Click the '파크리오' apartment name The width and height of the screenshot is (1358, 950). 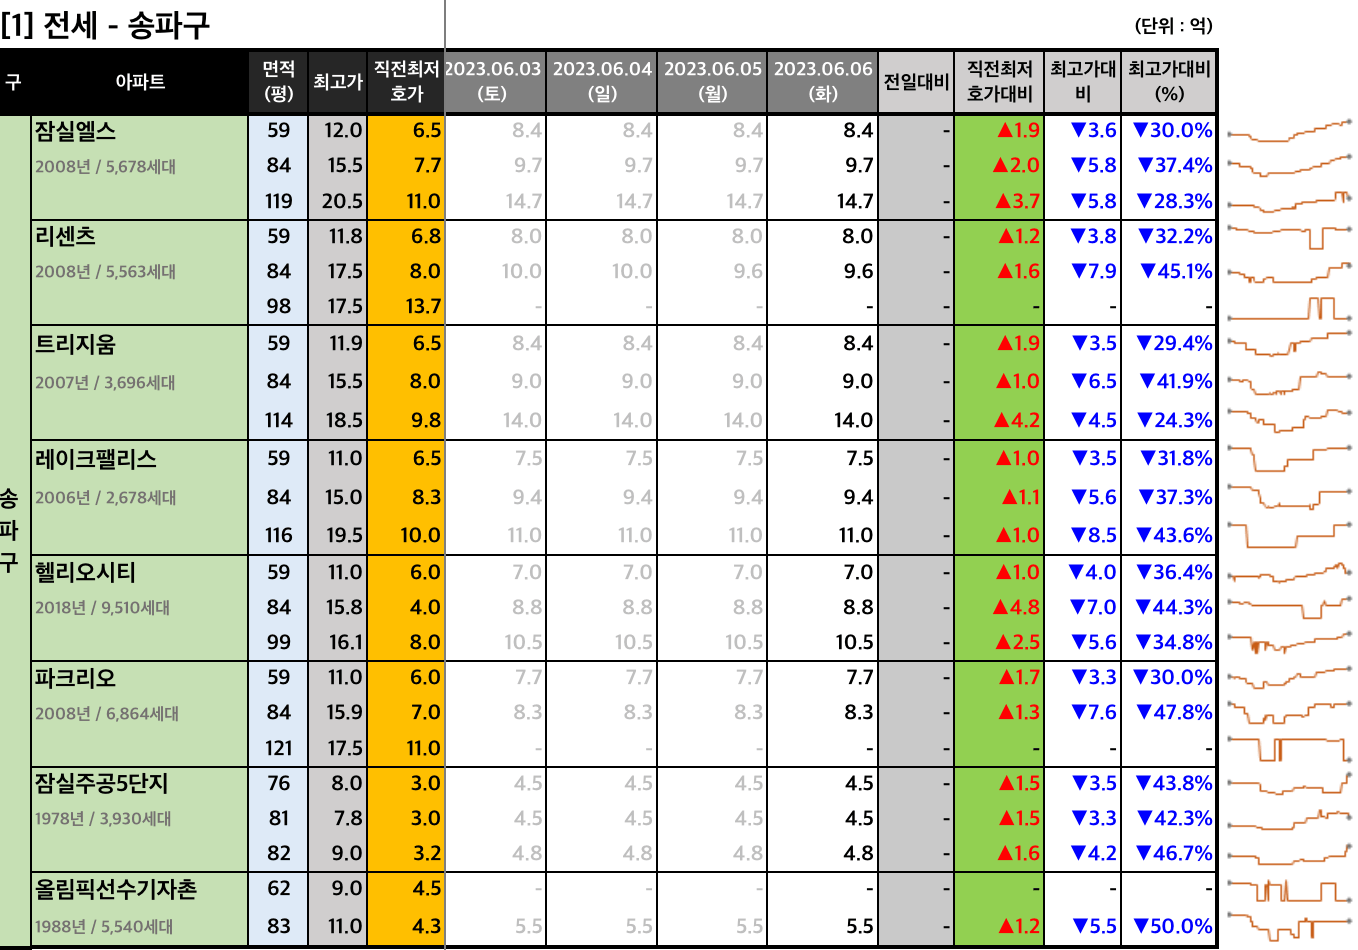pyautogui.click(x=75, y=678)
